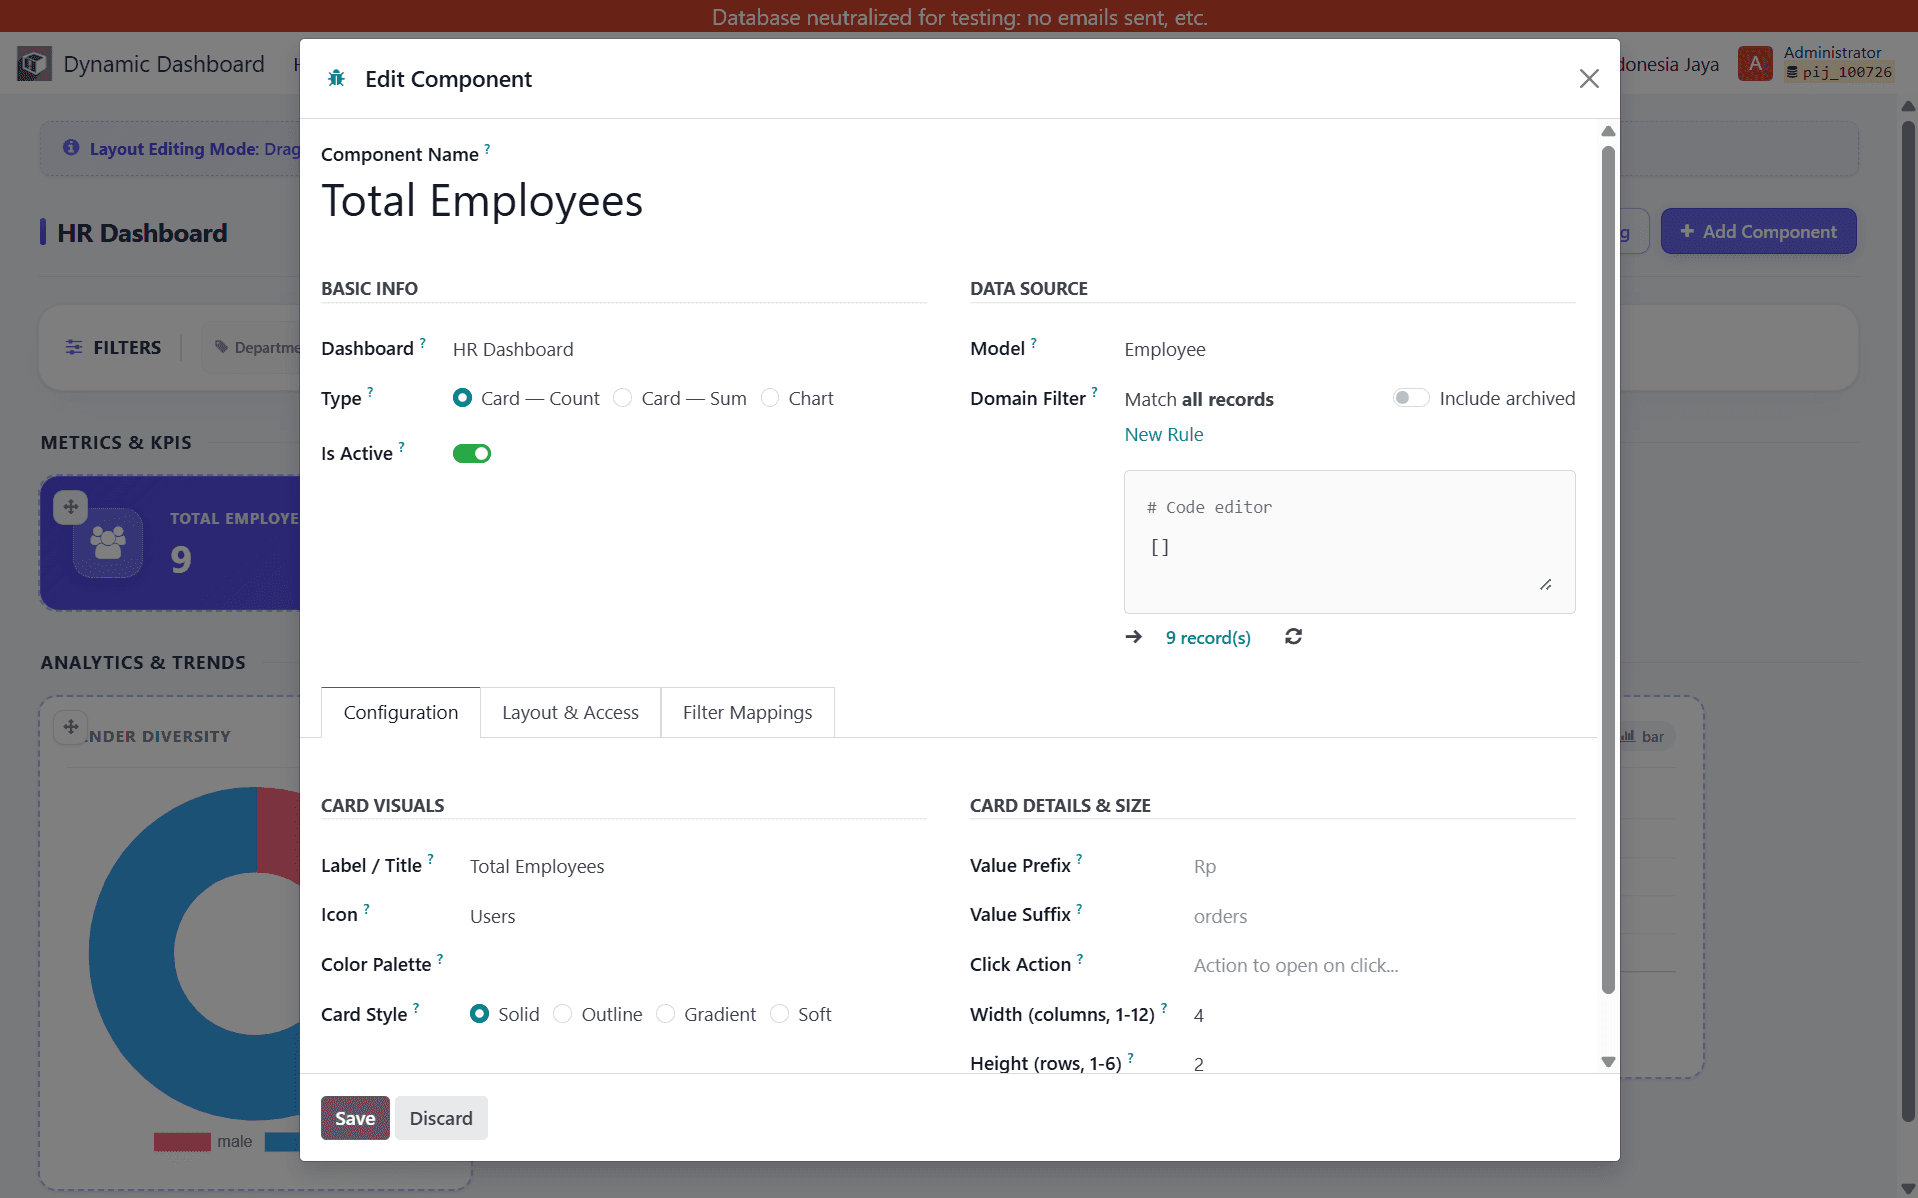Select the Card — Sum type
Screen dimensions: 1918x1198
[x=622, y=398]
